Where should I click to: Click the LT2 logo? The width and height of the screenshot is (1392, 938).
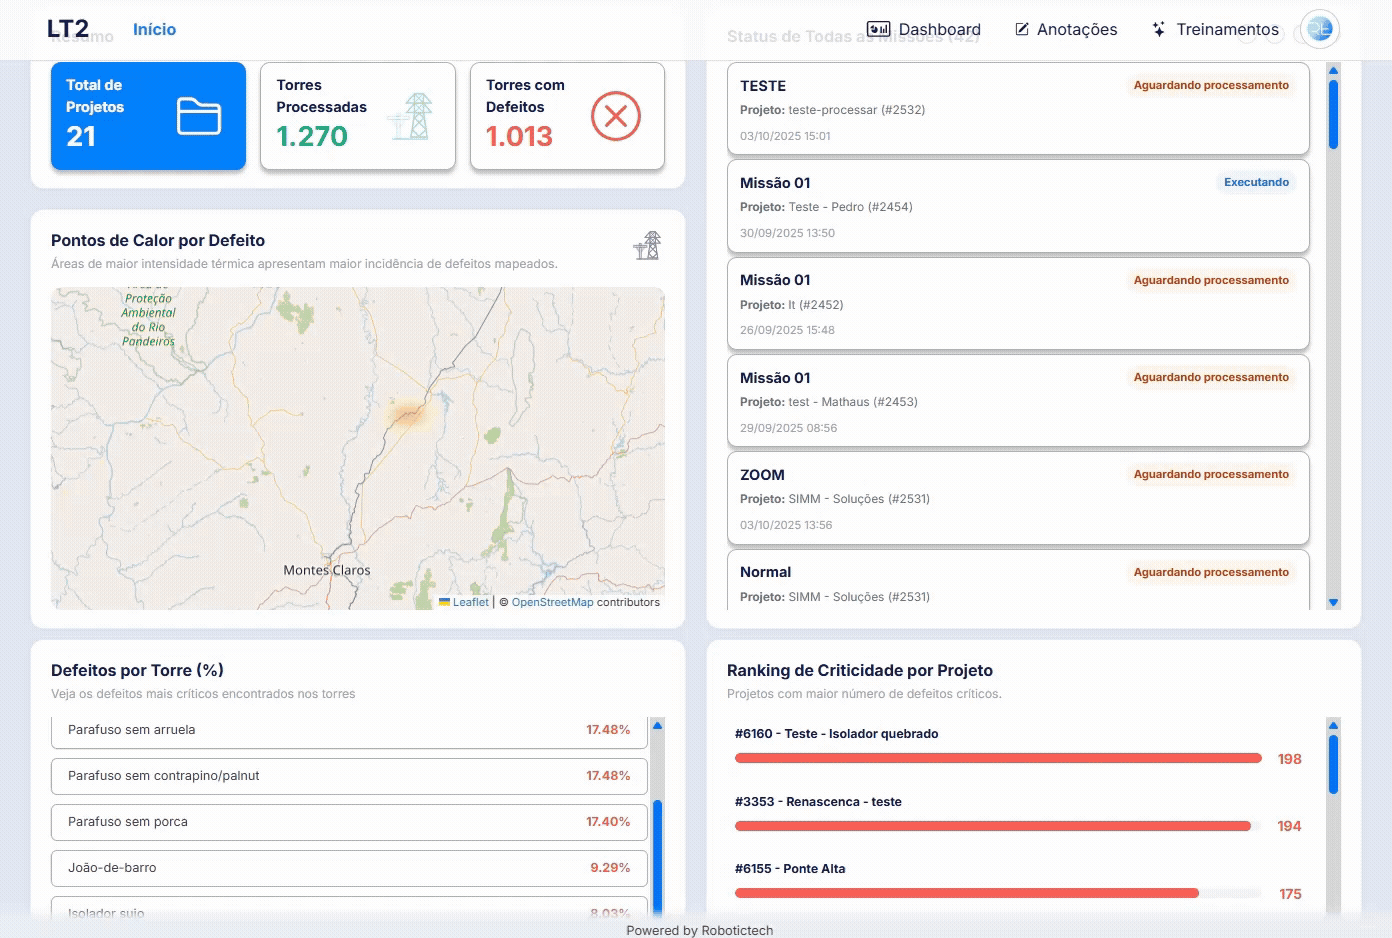[x=68, y=29]
